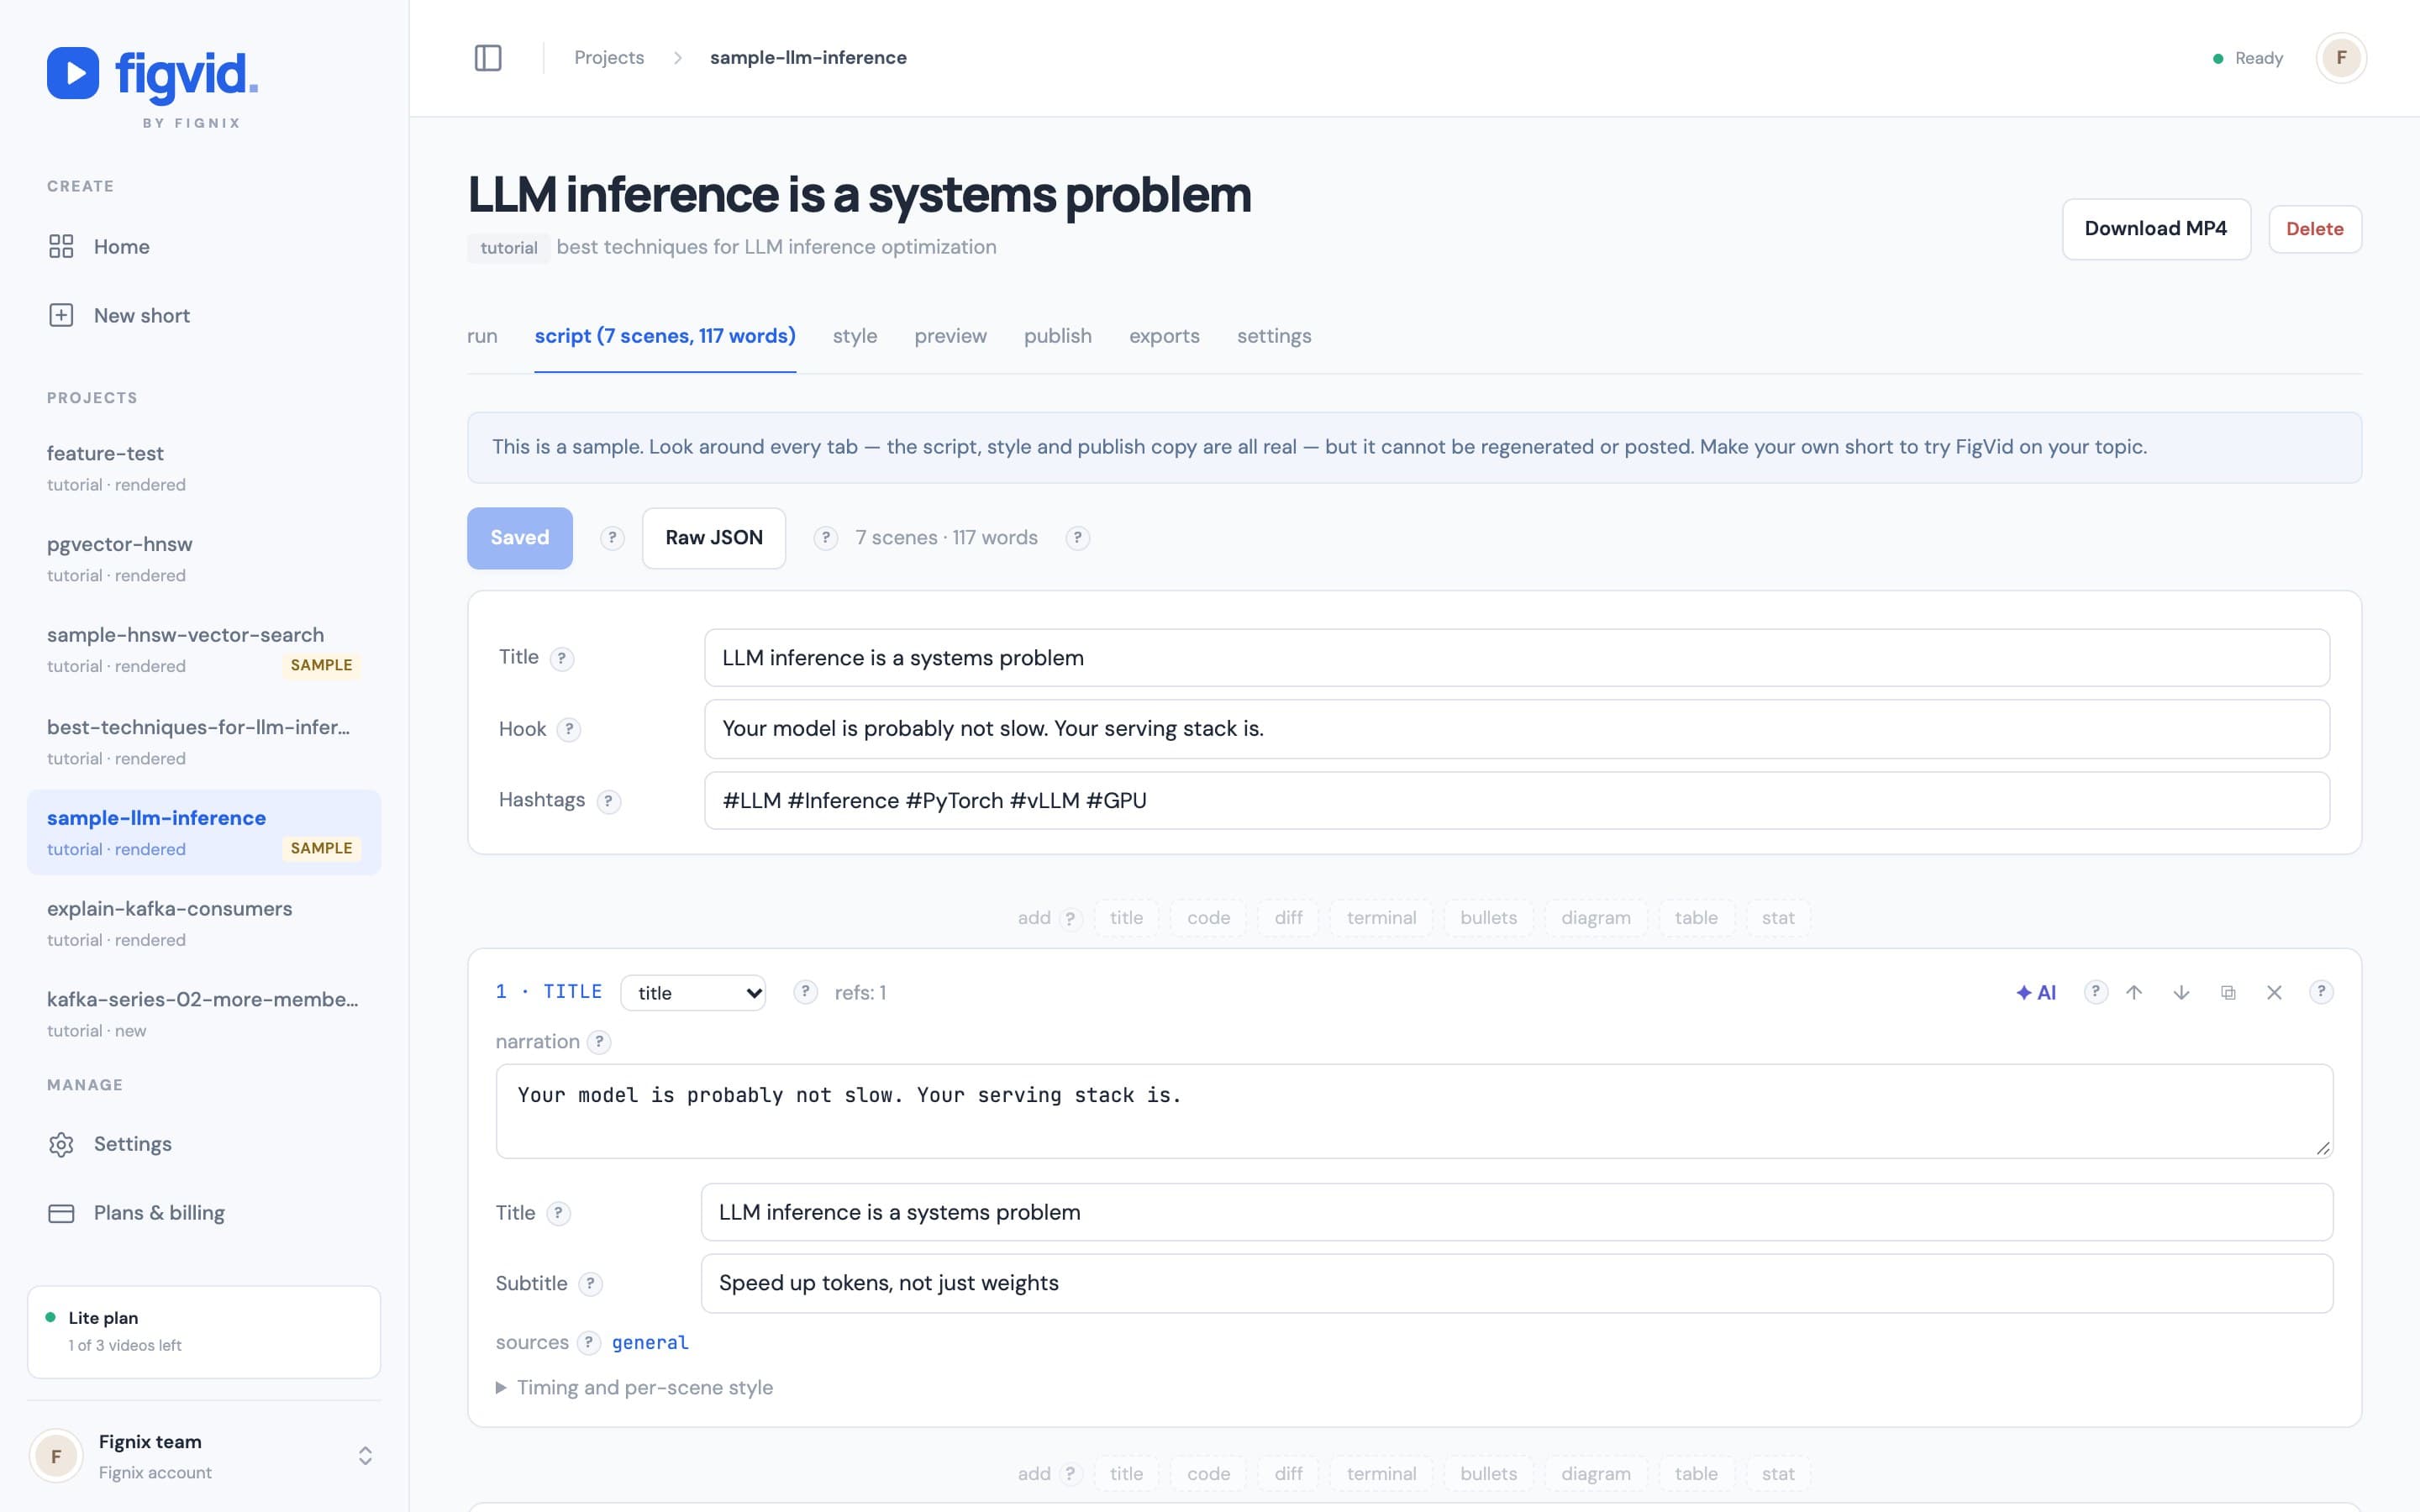Open the Raw JSON view
Image resolution: width=2420 pixels, height=1512 pixels.
click(714, 538)
